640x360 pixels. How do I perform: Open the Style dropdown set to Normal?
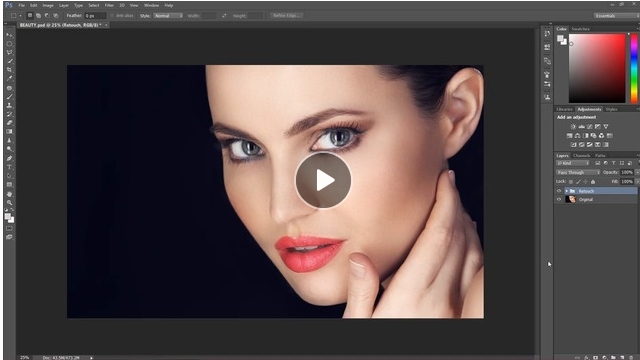pyautogui.click(x=168, y=16)
